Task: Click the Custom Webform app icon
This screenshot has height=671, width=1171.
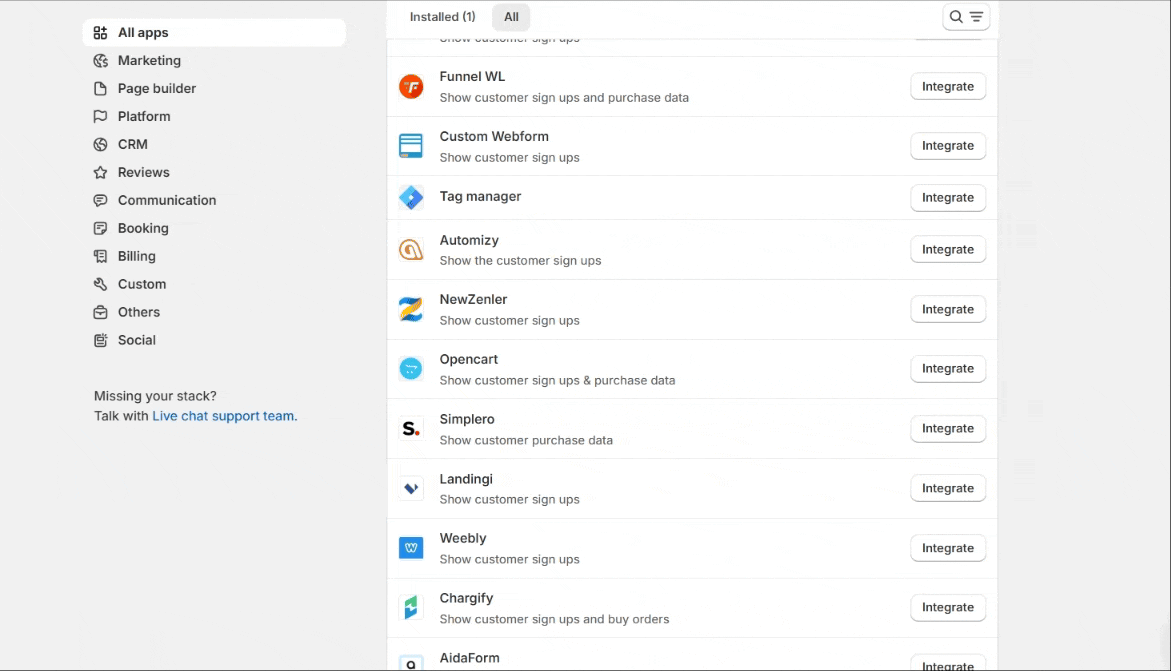Action: (411, 146)
